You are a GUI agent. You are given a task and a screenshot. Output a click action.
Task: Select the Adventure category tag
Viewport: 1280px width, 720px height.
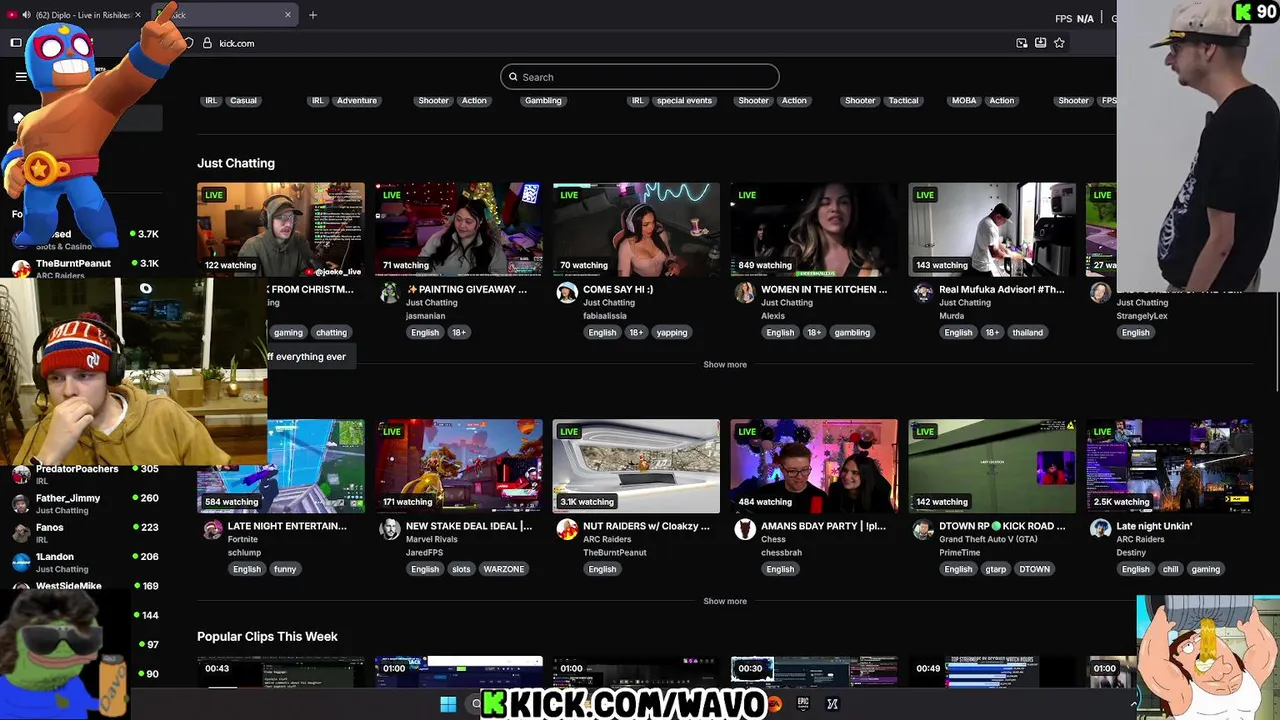coord(357,100)
